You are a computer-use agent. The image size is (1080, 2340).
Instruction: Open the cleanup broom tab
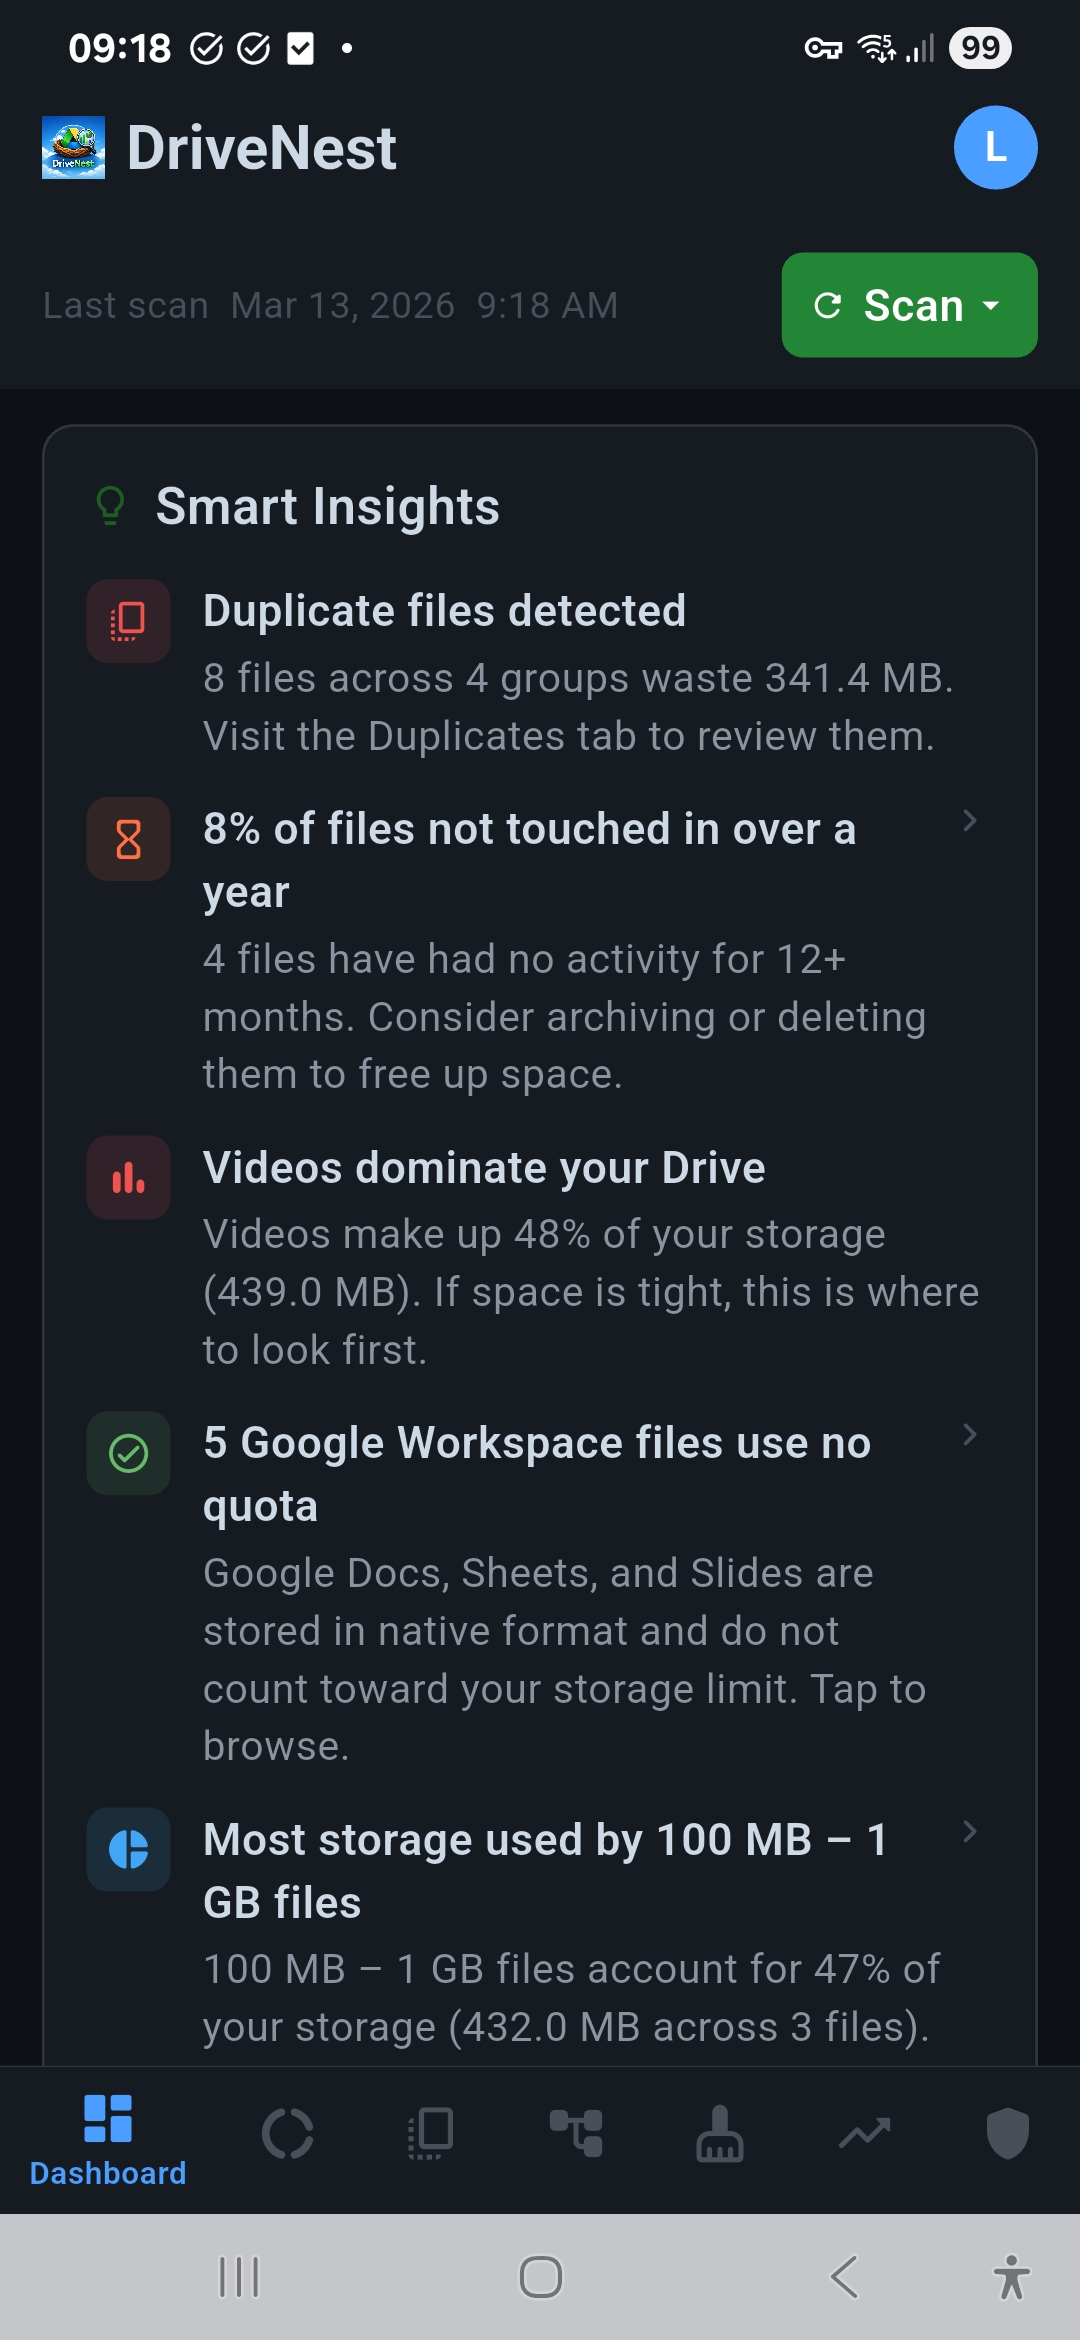tap(720, 2134)
